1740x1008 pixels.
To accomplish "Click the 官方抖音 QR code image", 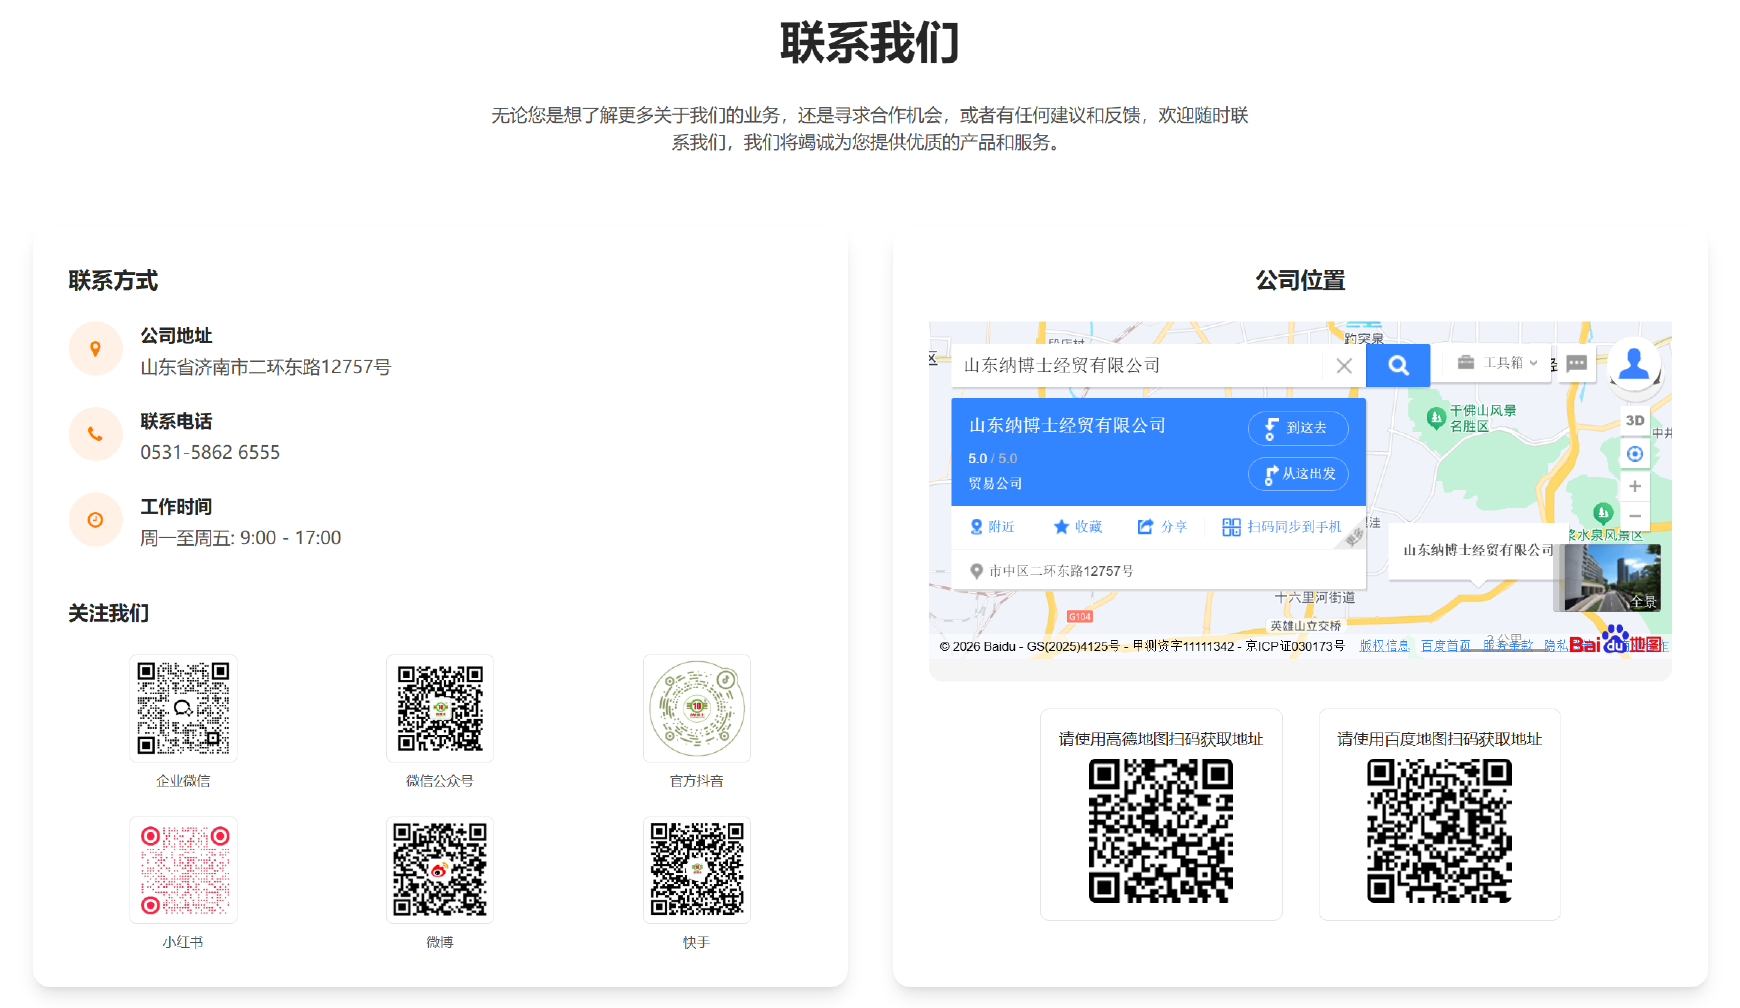I will coord(697,709).
